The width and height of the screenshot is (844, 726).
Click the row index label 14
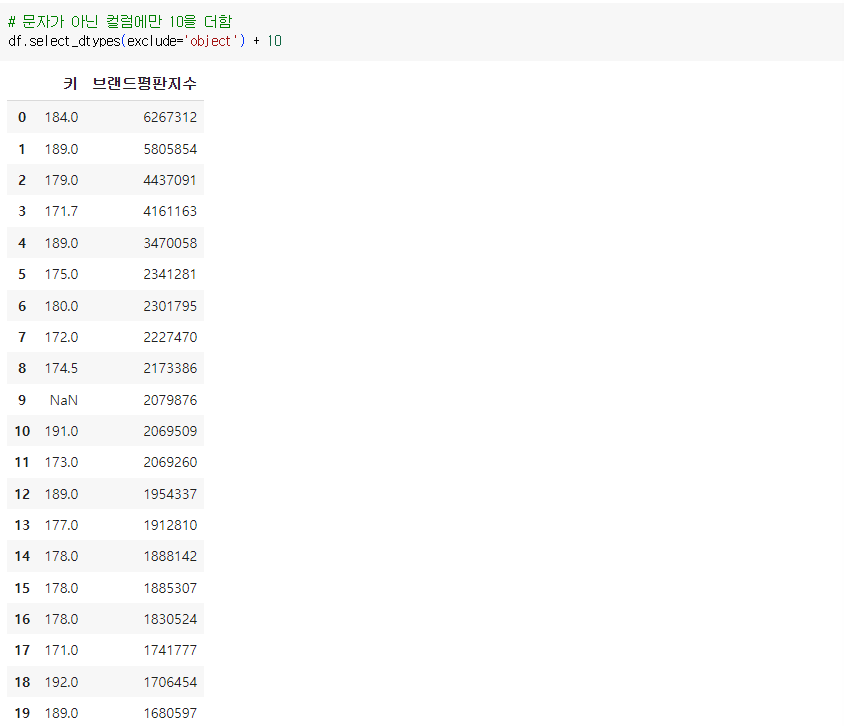pyautogui.click(x=22, y=556)
